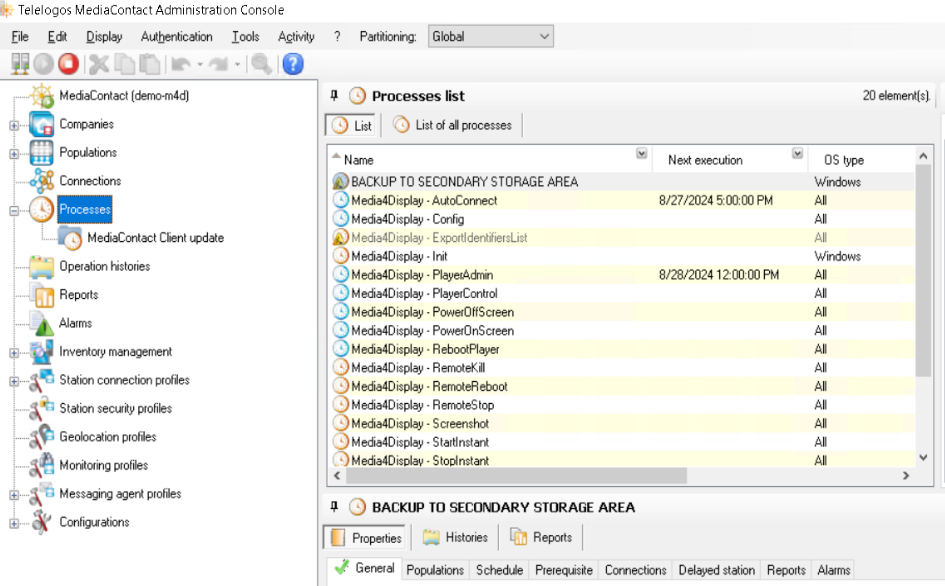Select the Media4Display - RebootPlayer row
Image resolution: width=945 pixels, height=586 pixels.
(x=623, y=349)
